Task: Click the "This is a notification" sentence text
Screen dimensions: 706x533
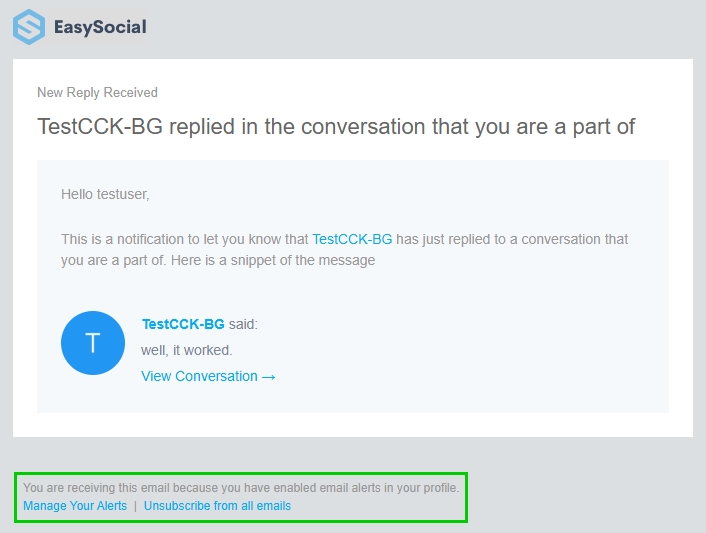Action: click(x=180, y=240)
